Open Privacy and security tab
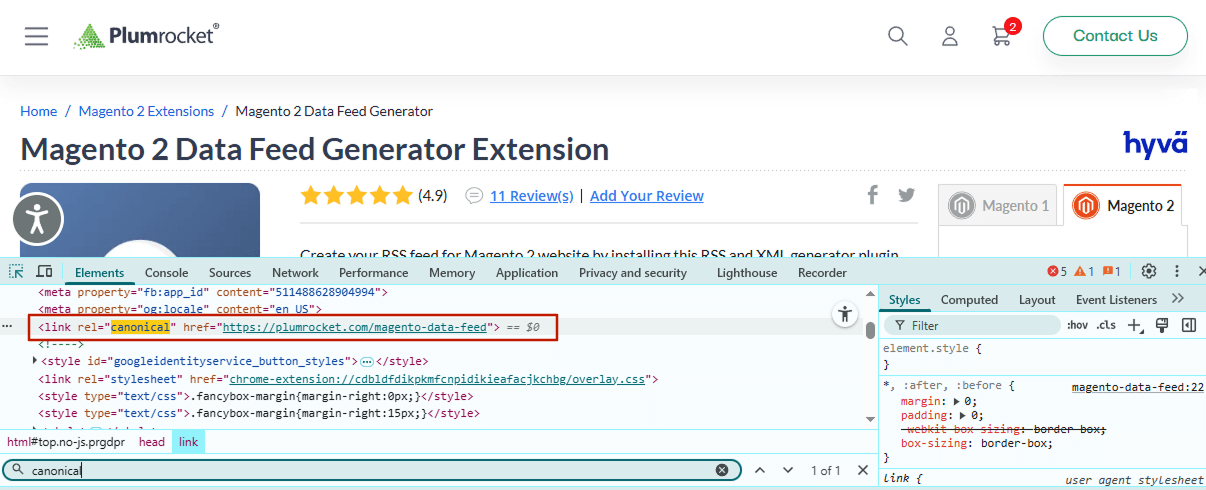Viewport: 1206px width, 490px height. point(633,273)
